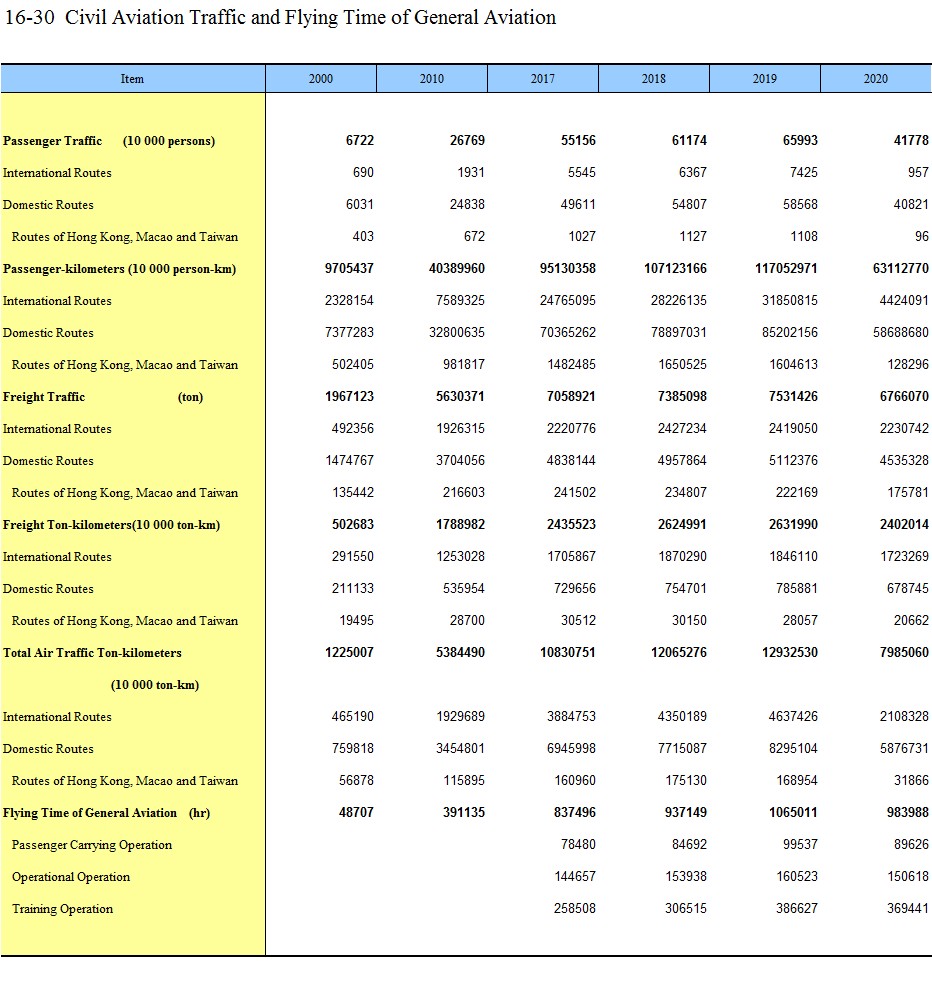Click the 2000 Freight Traffic value 1967123
Viewport: 932px width, 989px height.
pyautogui.click(x=349, y=397)
